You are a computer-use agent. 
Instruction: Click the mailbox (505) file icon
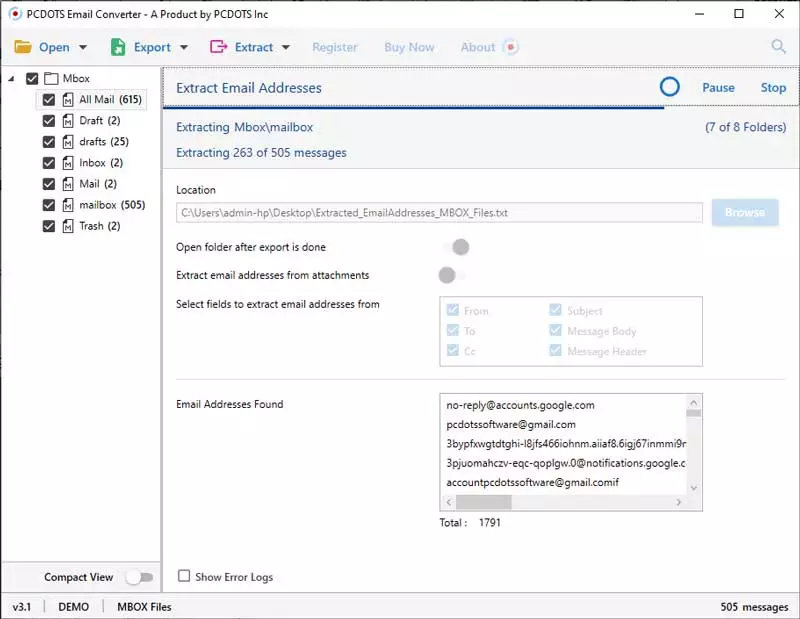tap(68, 205)
